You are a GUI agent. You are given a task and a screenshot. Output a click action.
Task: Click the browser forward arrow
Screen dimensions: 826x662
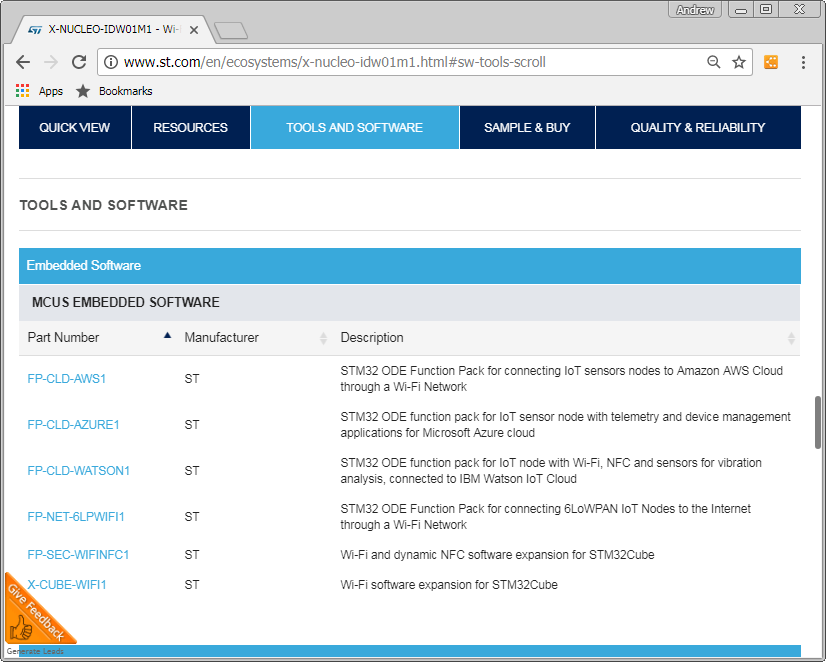51,62
